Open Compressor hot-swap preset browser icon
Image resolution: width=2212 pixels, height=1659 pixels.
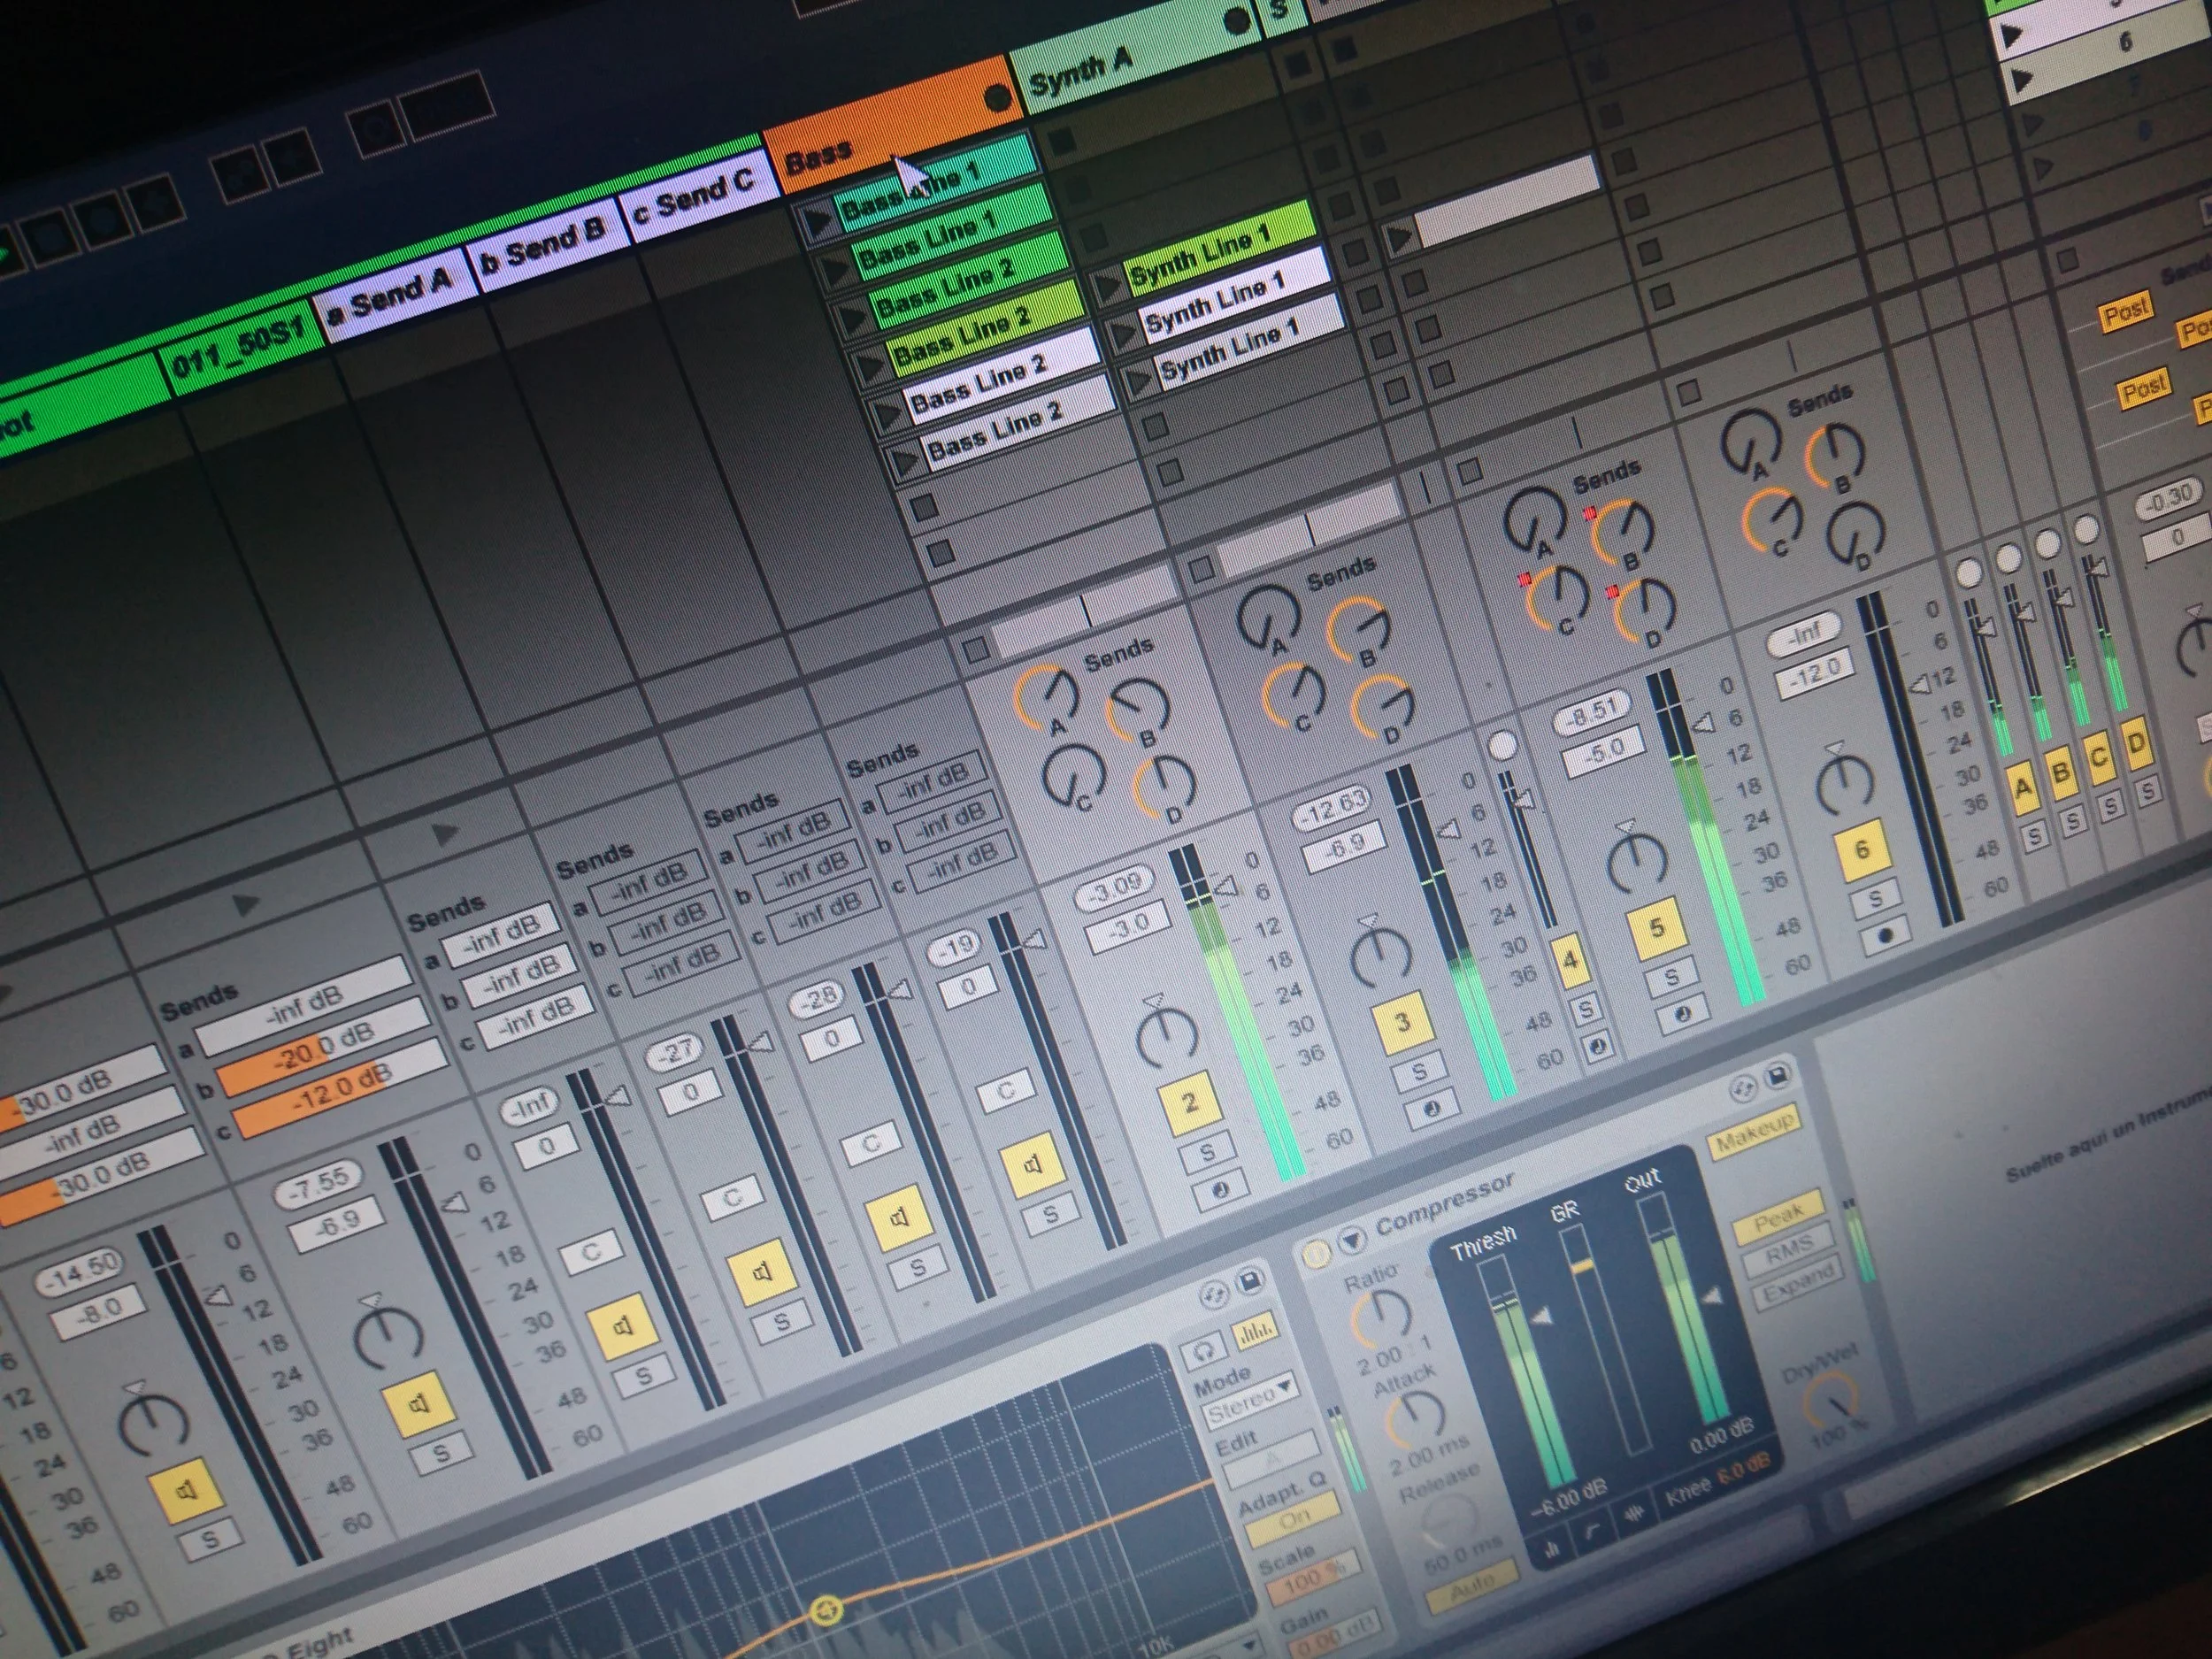point(1743,1087)
